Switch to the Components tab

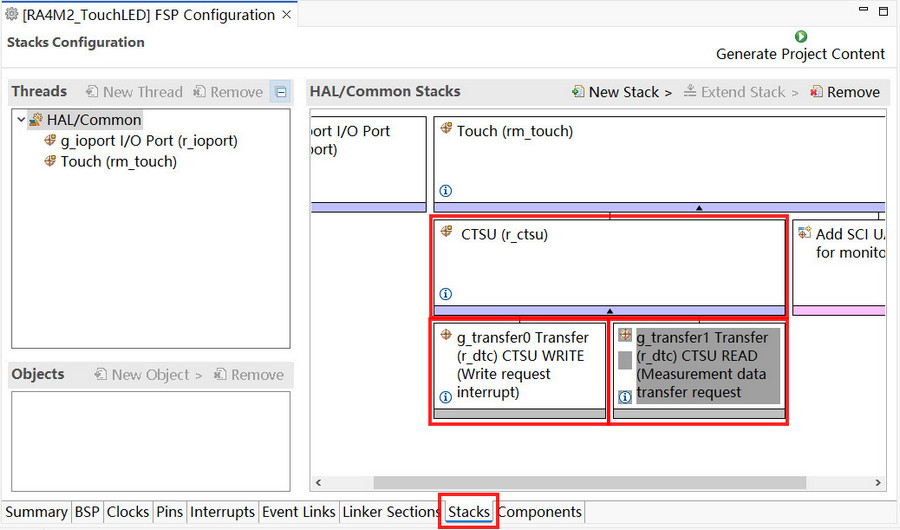pos(540,512)
